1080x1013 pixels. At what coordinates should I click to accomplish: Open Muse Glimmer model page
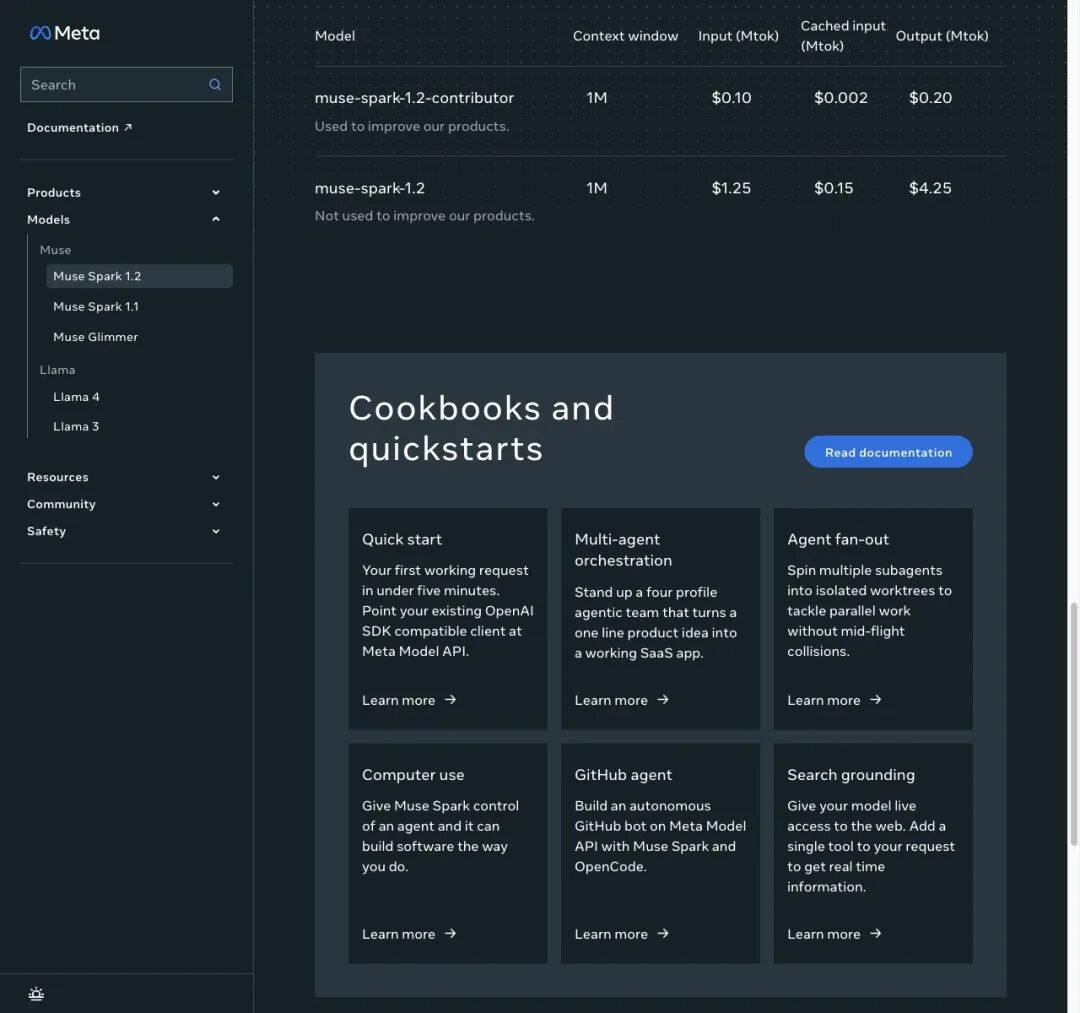pyautogui.click(x=96, y=337)
